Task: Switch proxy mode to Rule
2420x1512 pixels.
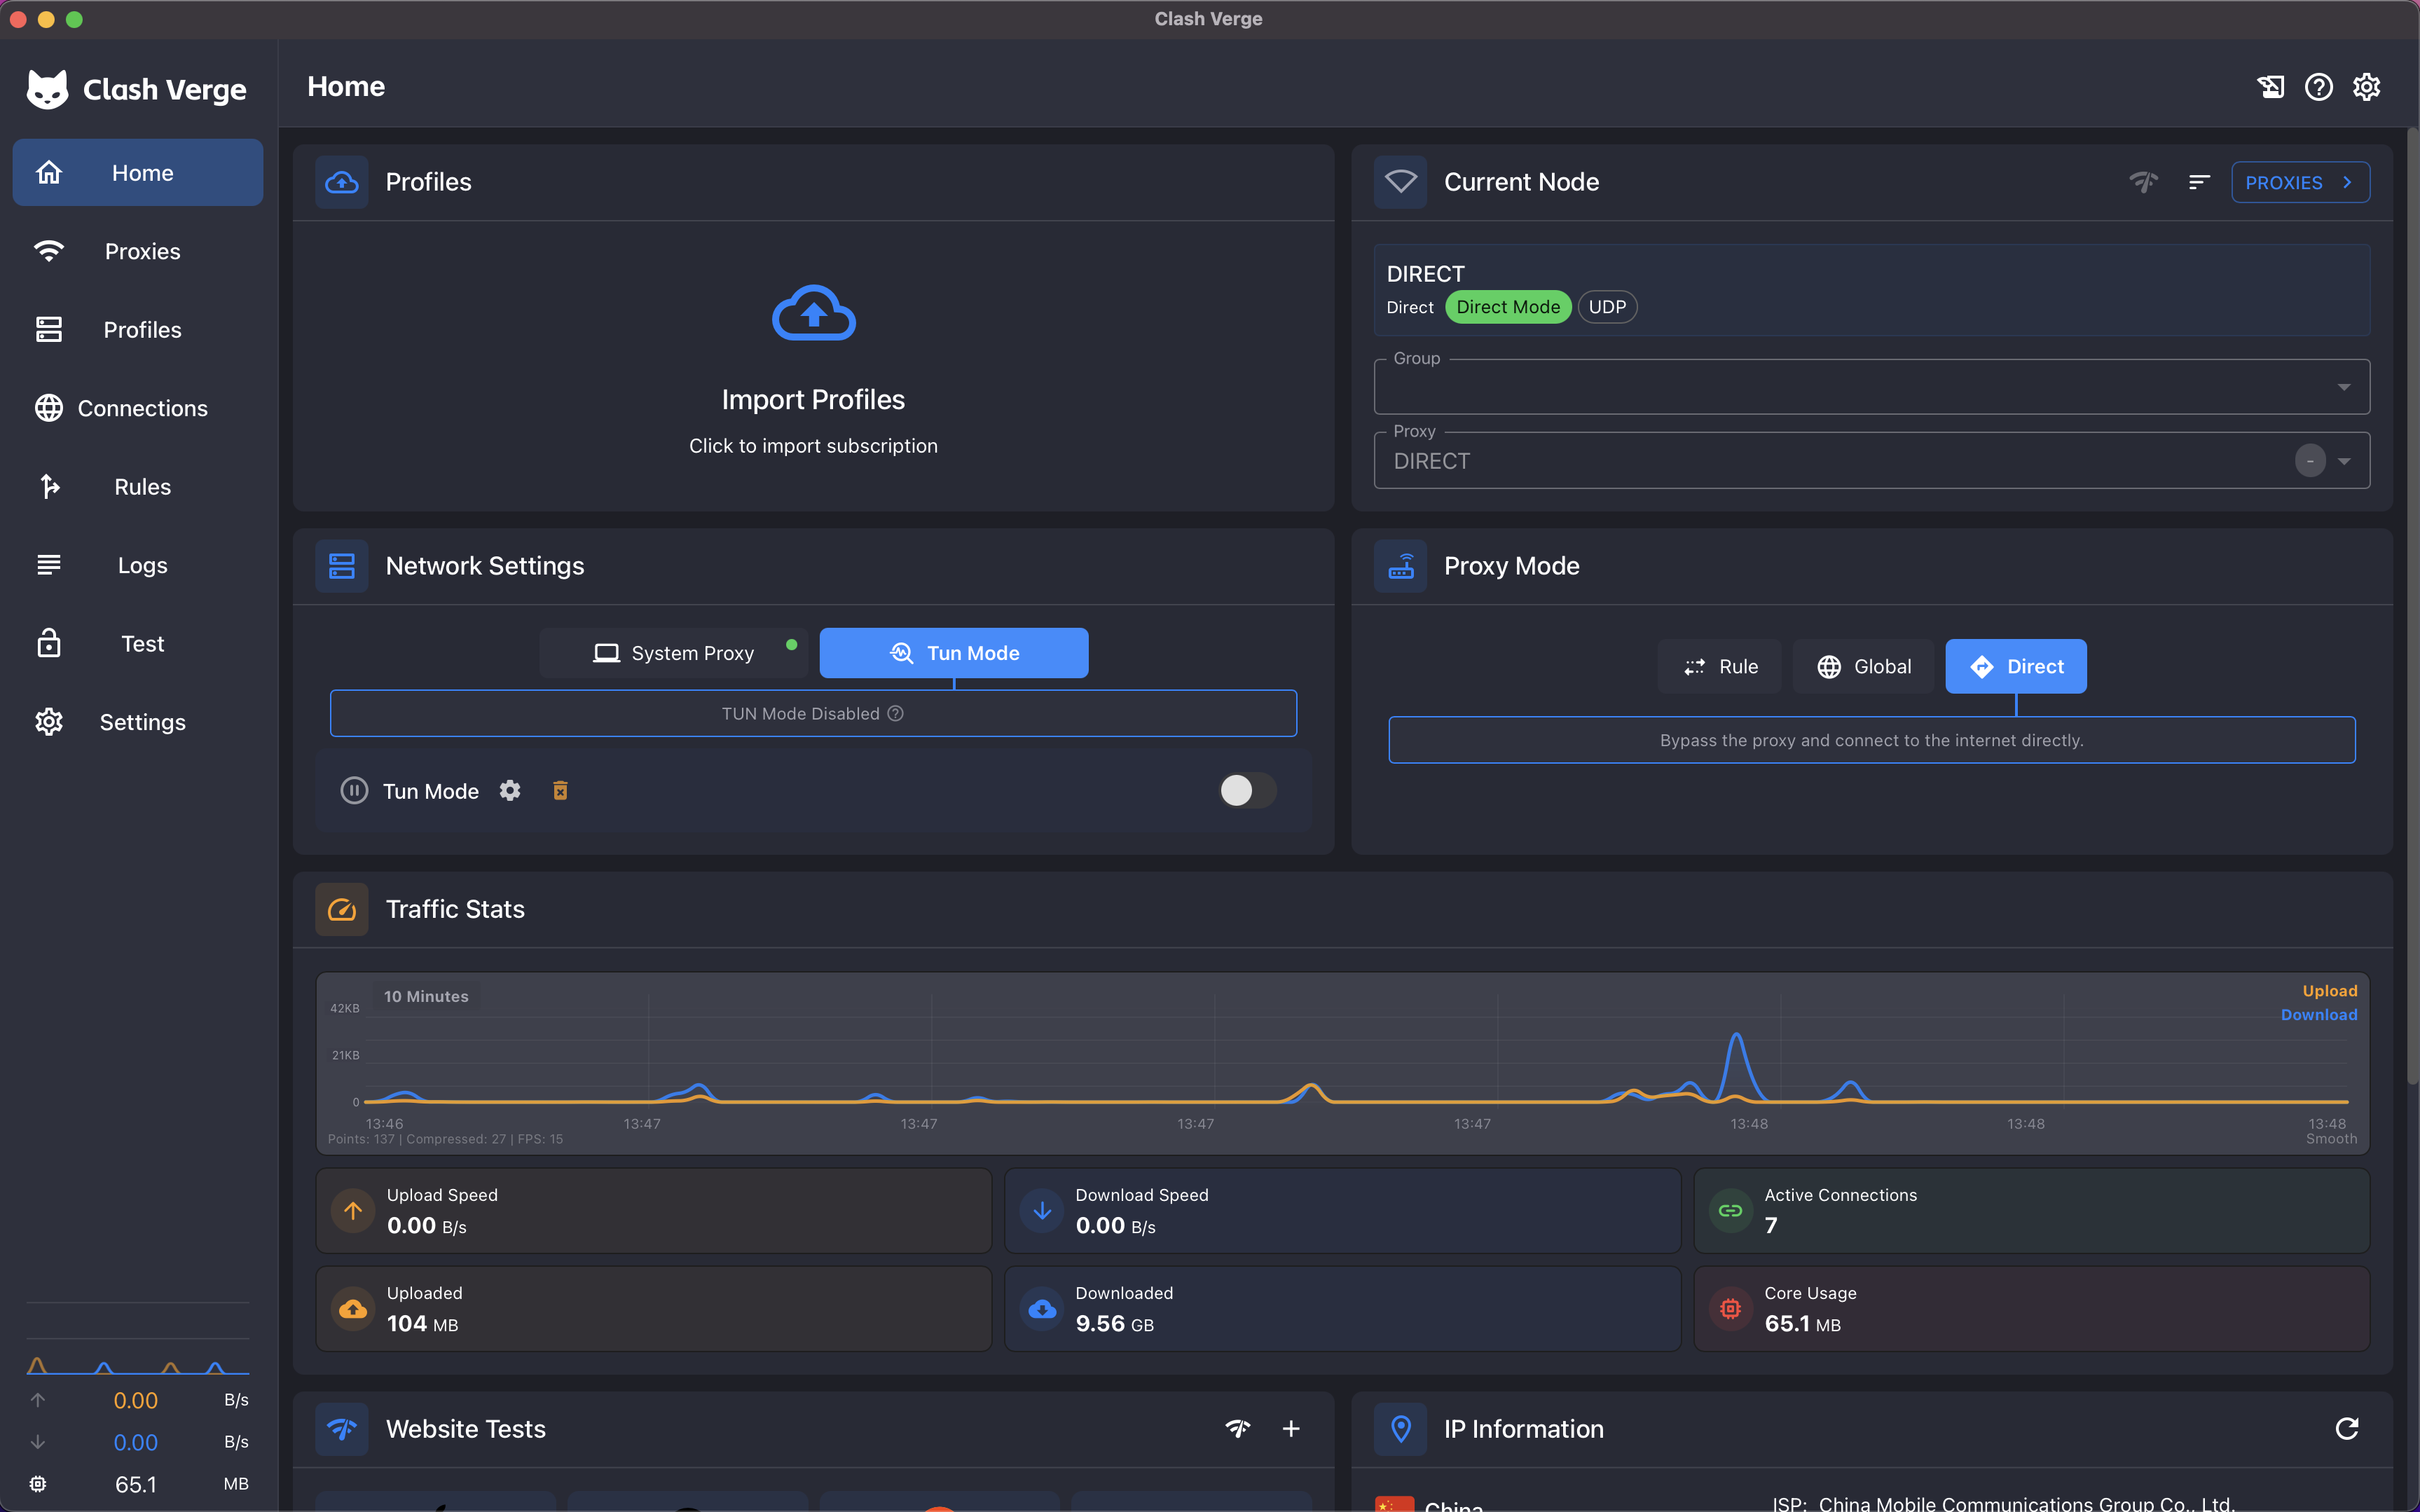Action: click(1720, 666)
